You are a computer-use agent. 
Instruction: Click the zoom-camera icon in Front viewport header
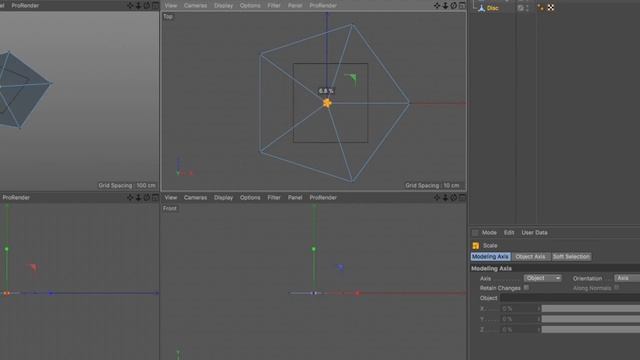click(x=445, y=198)
